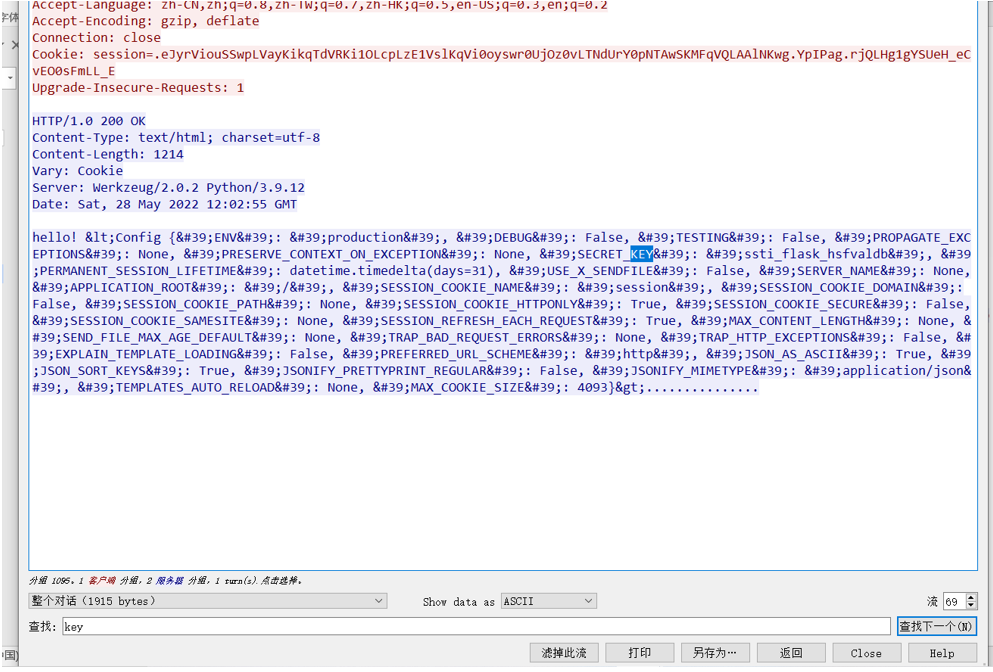Click the 滤掉此流 filter out stream button

tap(564, 653)
